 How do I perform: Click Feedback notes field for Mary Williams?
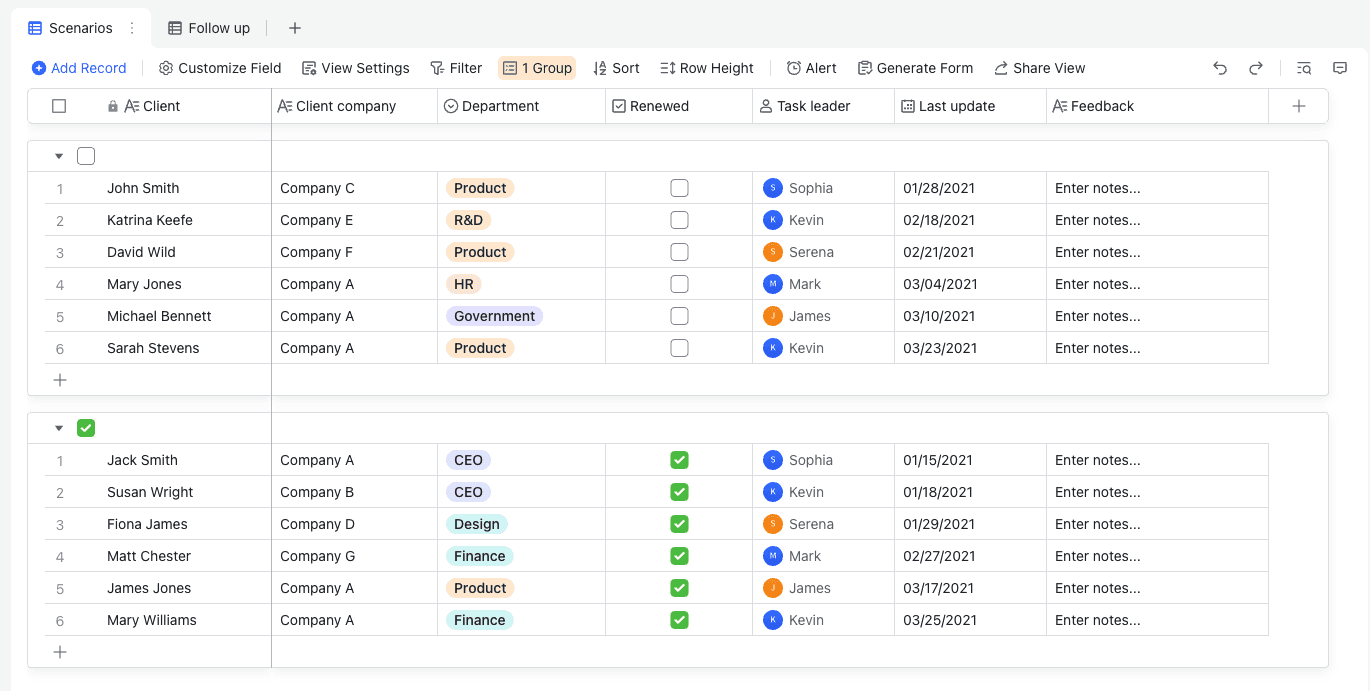tap(1157, 620)
